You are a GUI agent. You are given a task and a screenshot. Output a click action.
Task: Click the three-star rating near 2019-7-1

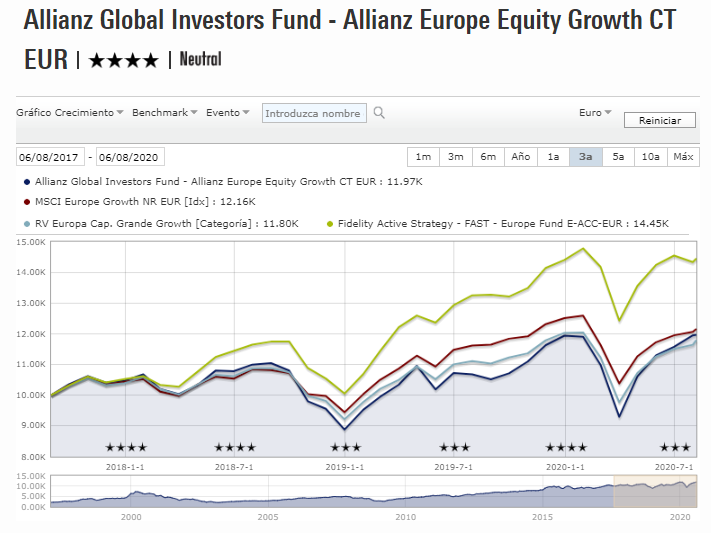454,447
